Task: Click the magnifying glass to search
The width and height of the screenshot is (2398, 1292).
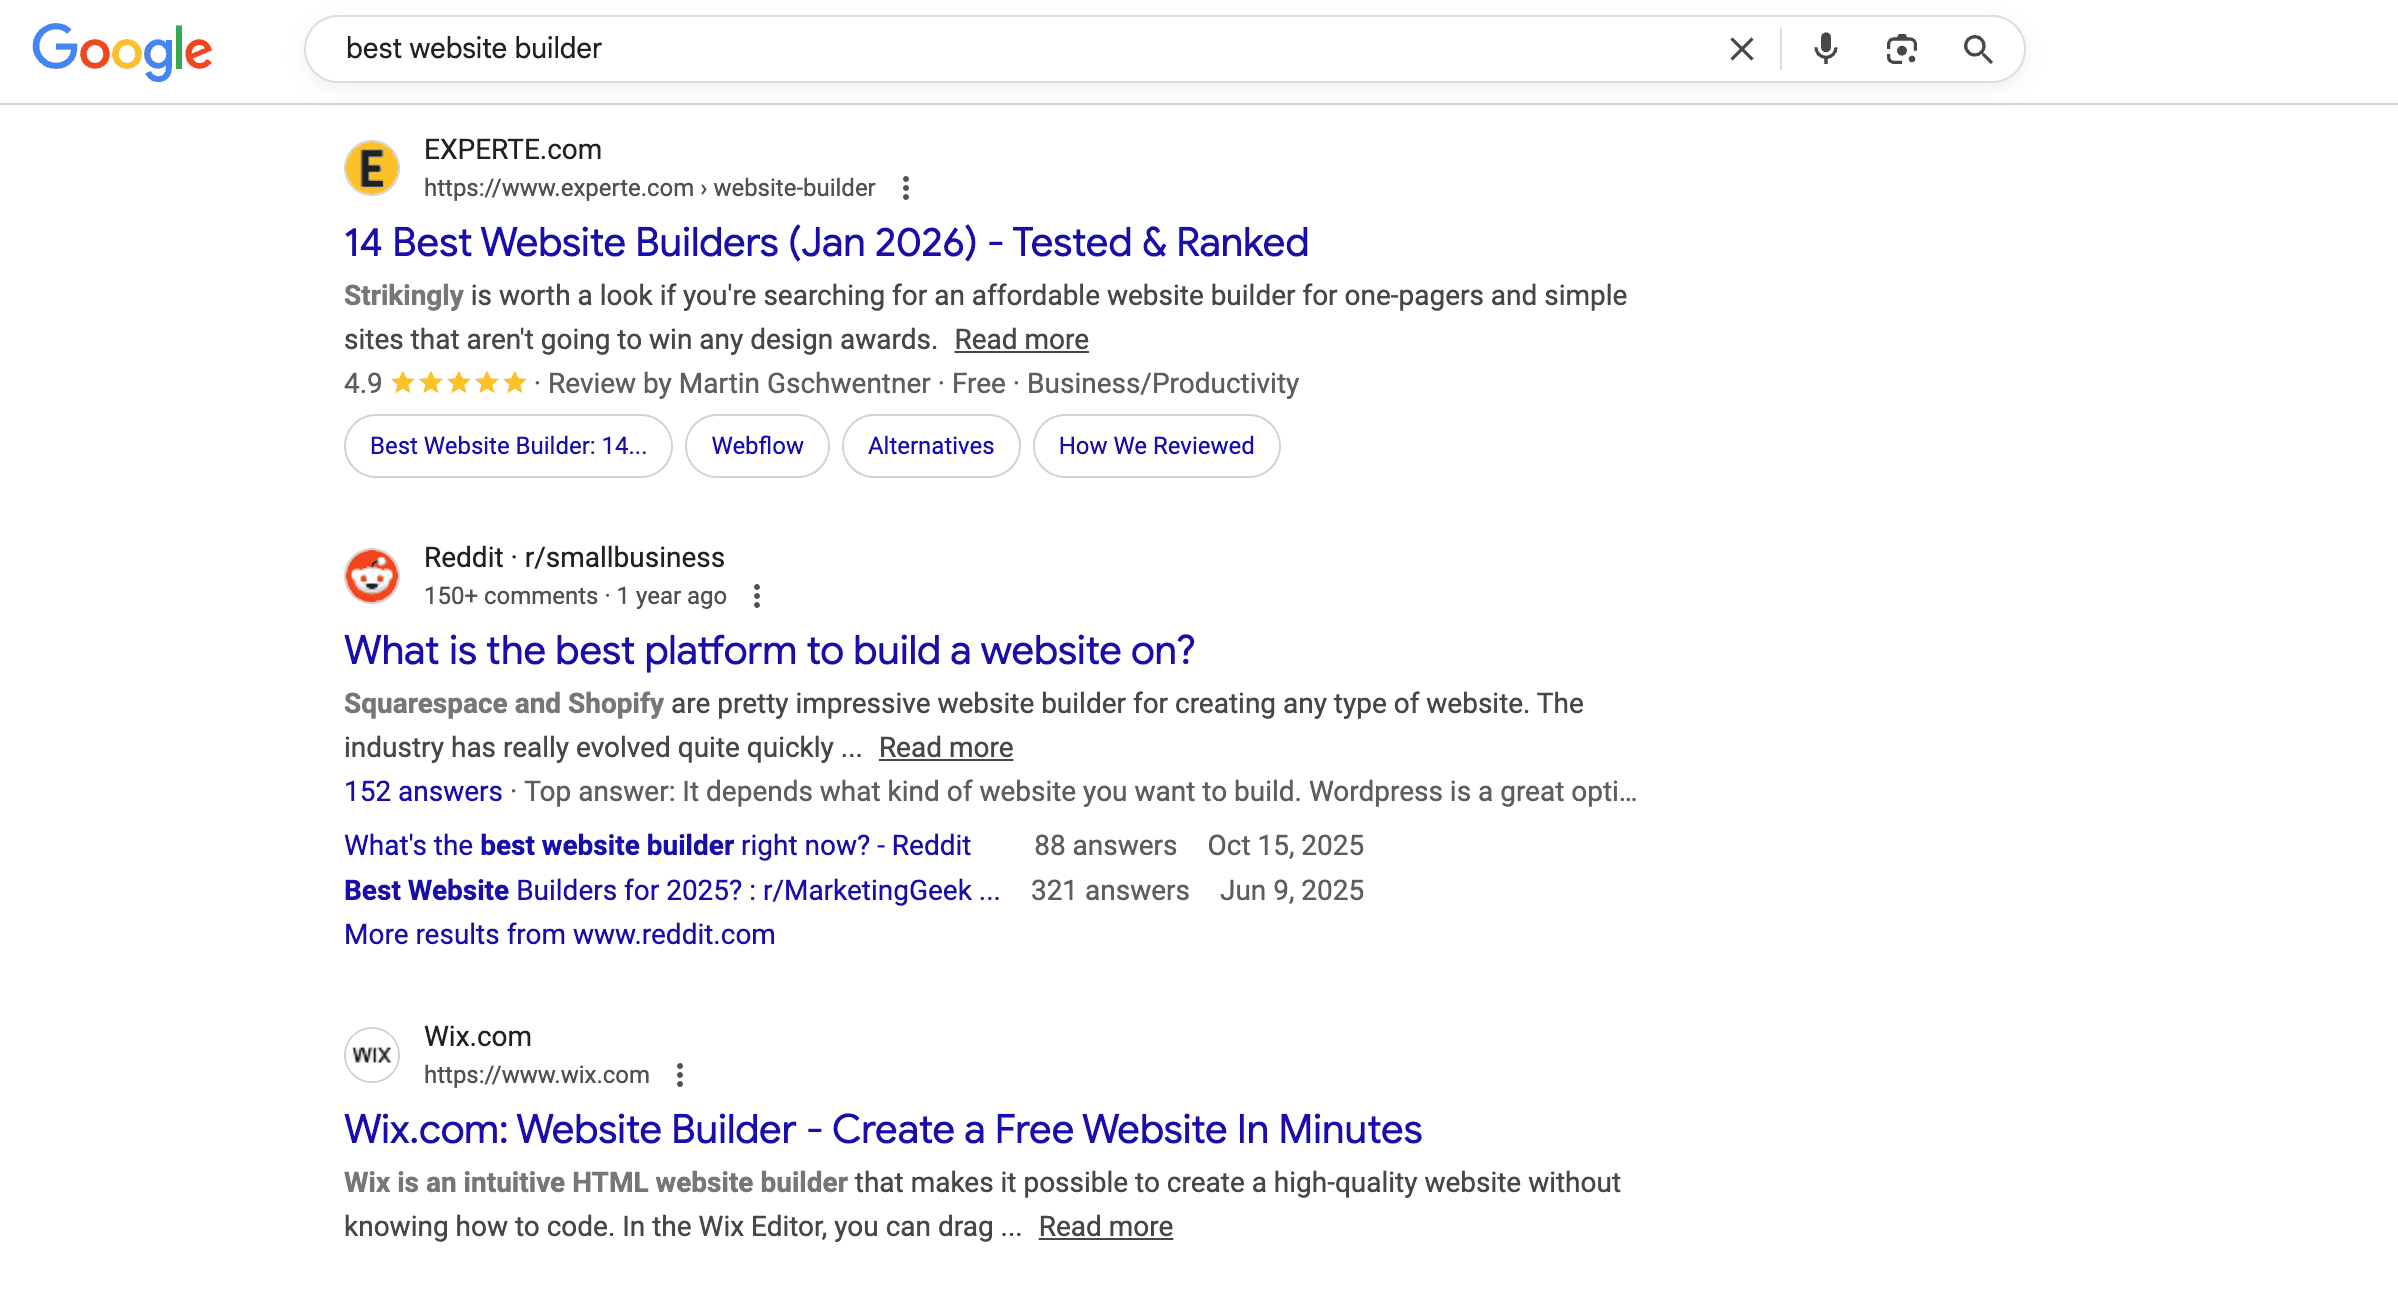Action: 1977,48
